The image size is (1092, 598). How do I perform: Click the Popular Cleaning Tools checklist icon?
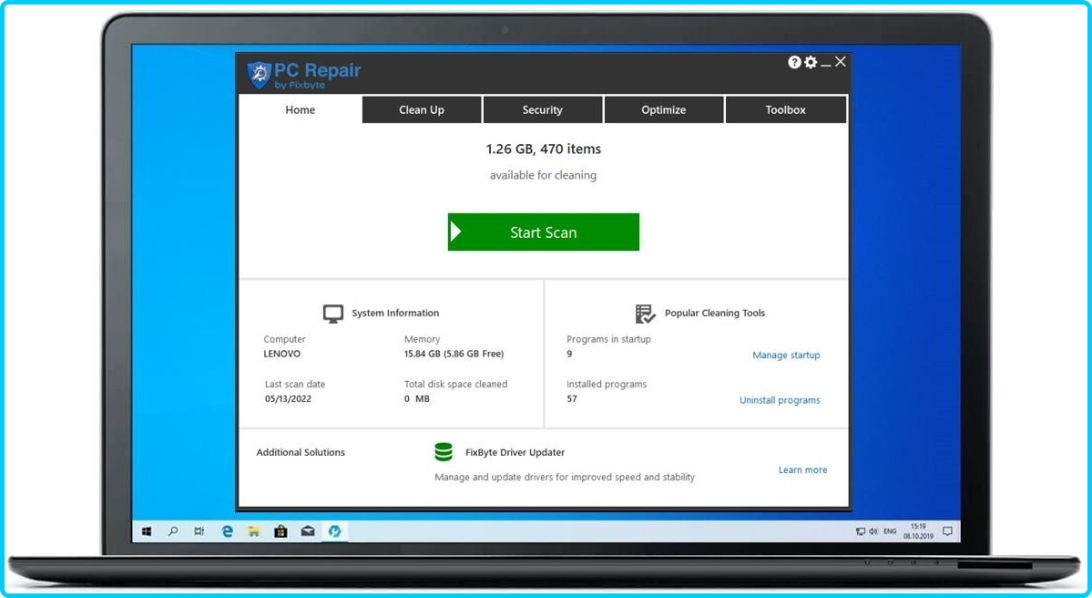click(x=645, y=313)
